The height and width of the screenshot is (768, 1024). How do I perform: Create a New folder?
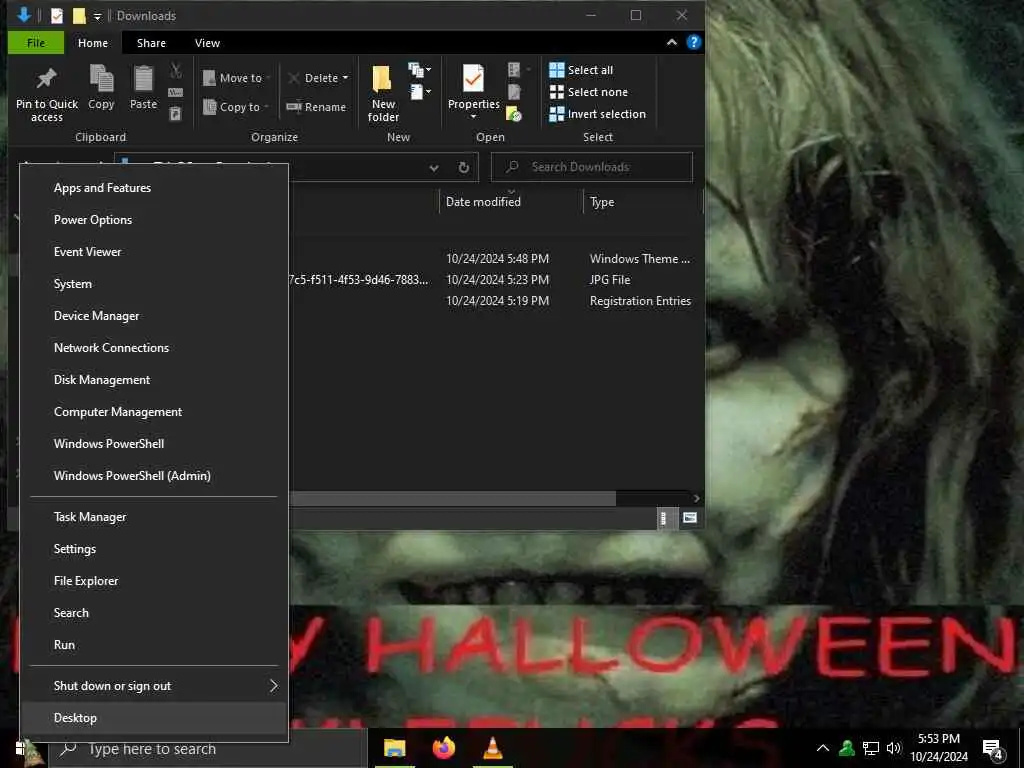[383, 93]
